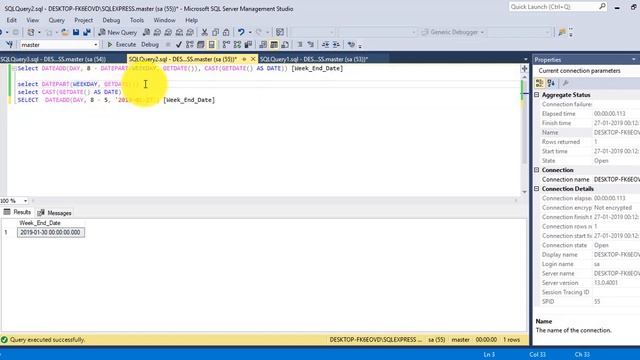Image resolution: width=640 pixels, height=360 pixels.
Task: Click the Activity Monitor icon
Action: [280, 32]
